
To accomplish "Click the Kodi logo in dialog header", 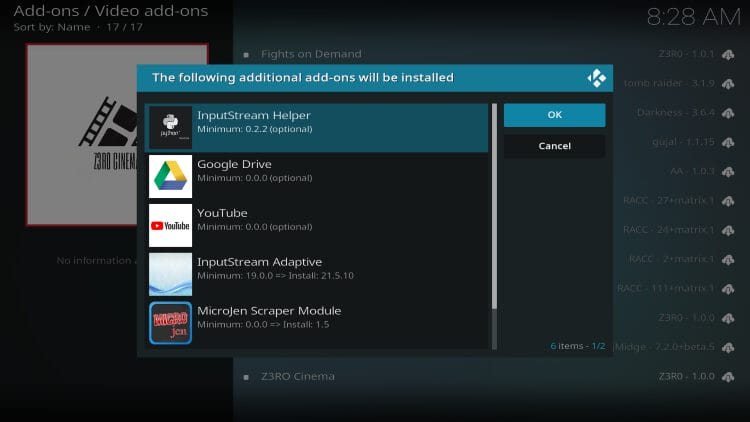I will pyautogui.click(x=596, y=78).
